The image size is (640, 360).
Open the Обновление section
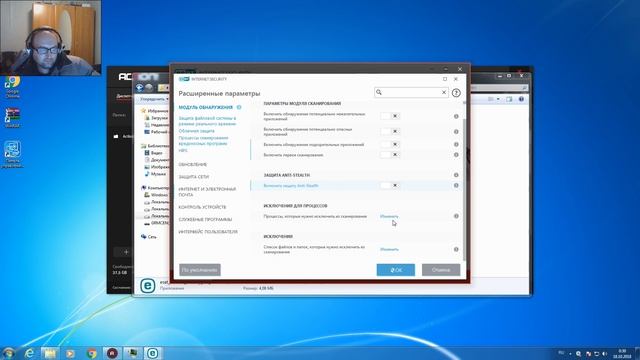193,164
